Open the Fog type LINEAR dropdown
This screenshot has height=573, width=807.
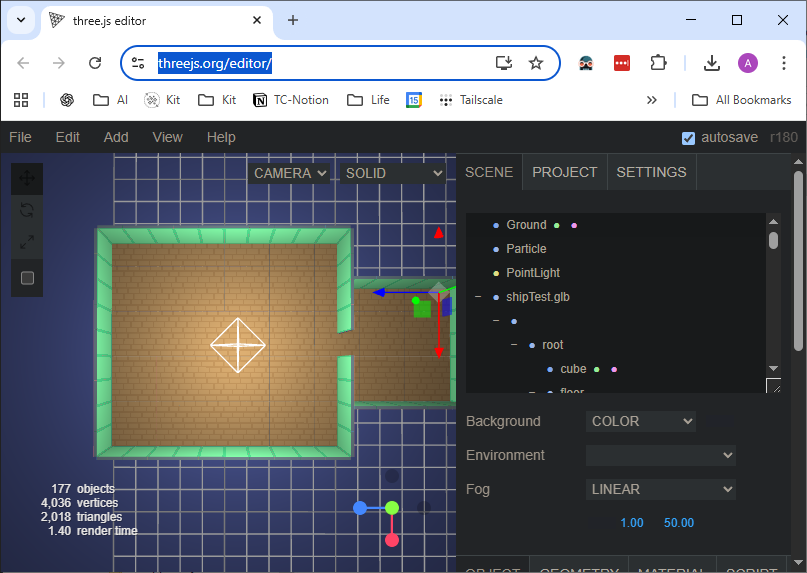coord(661,489)
